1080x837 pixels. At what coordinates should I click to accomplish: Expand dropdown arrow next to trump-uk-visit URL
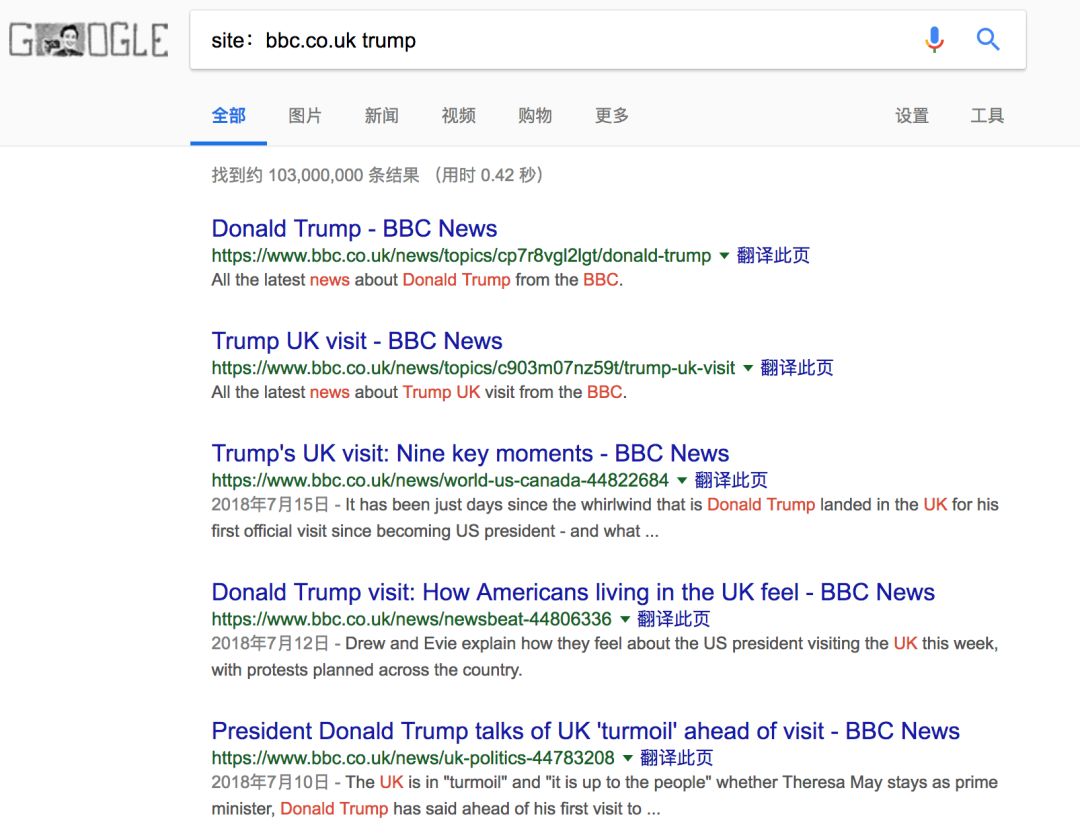748,369
